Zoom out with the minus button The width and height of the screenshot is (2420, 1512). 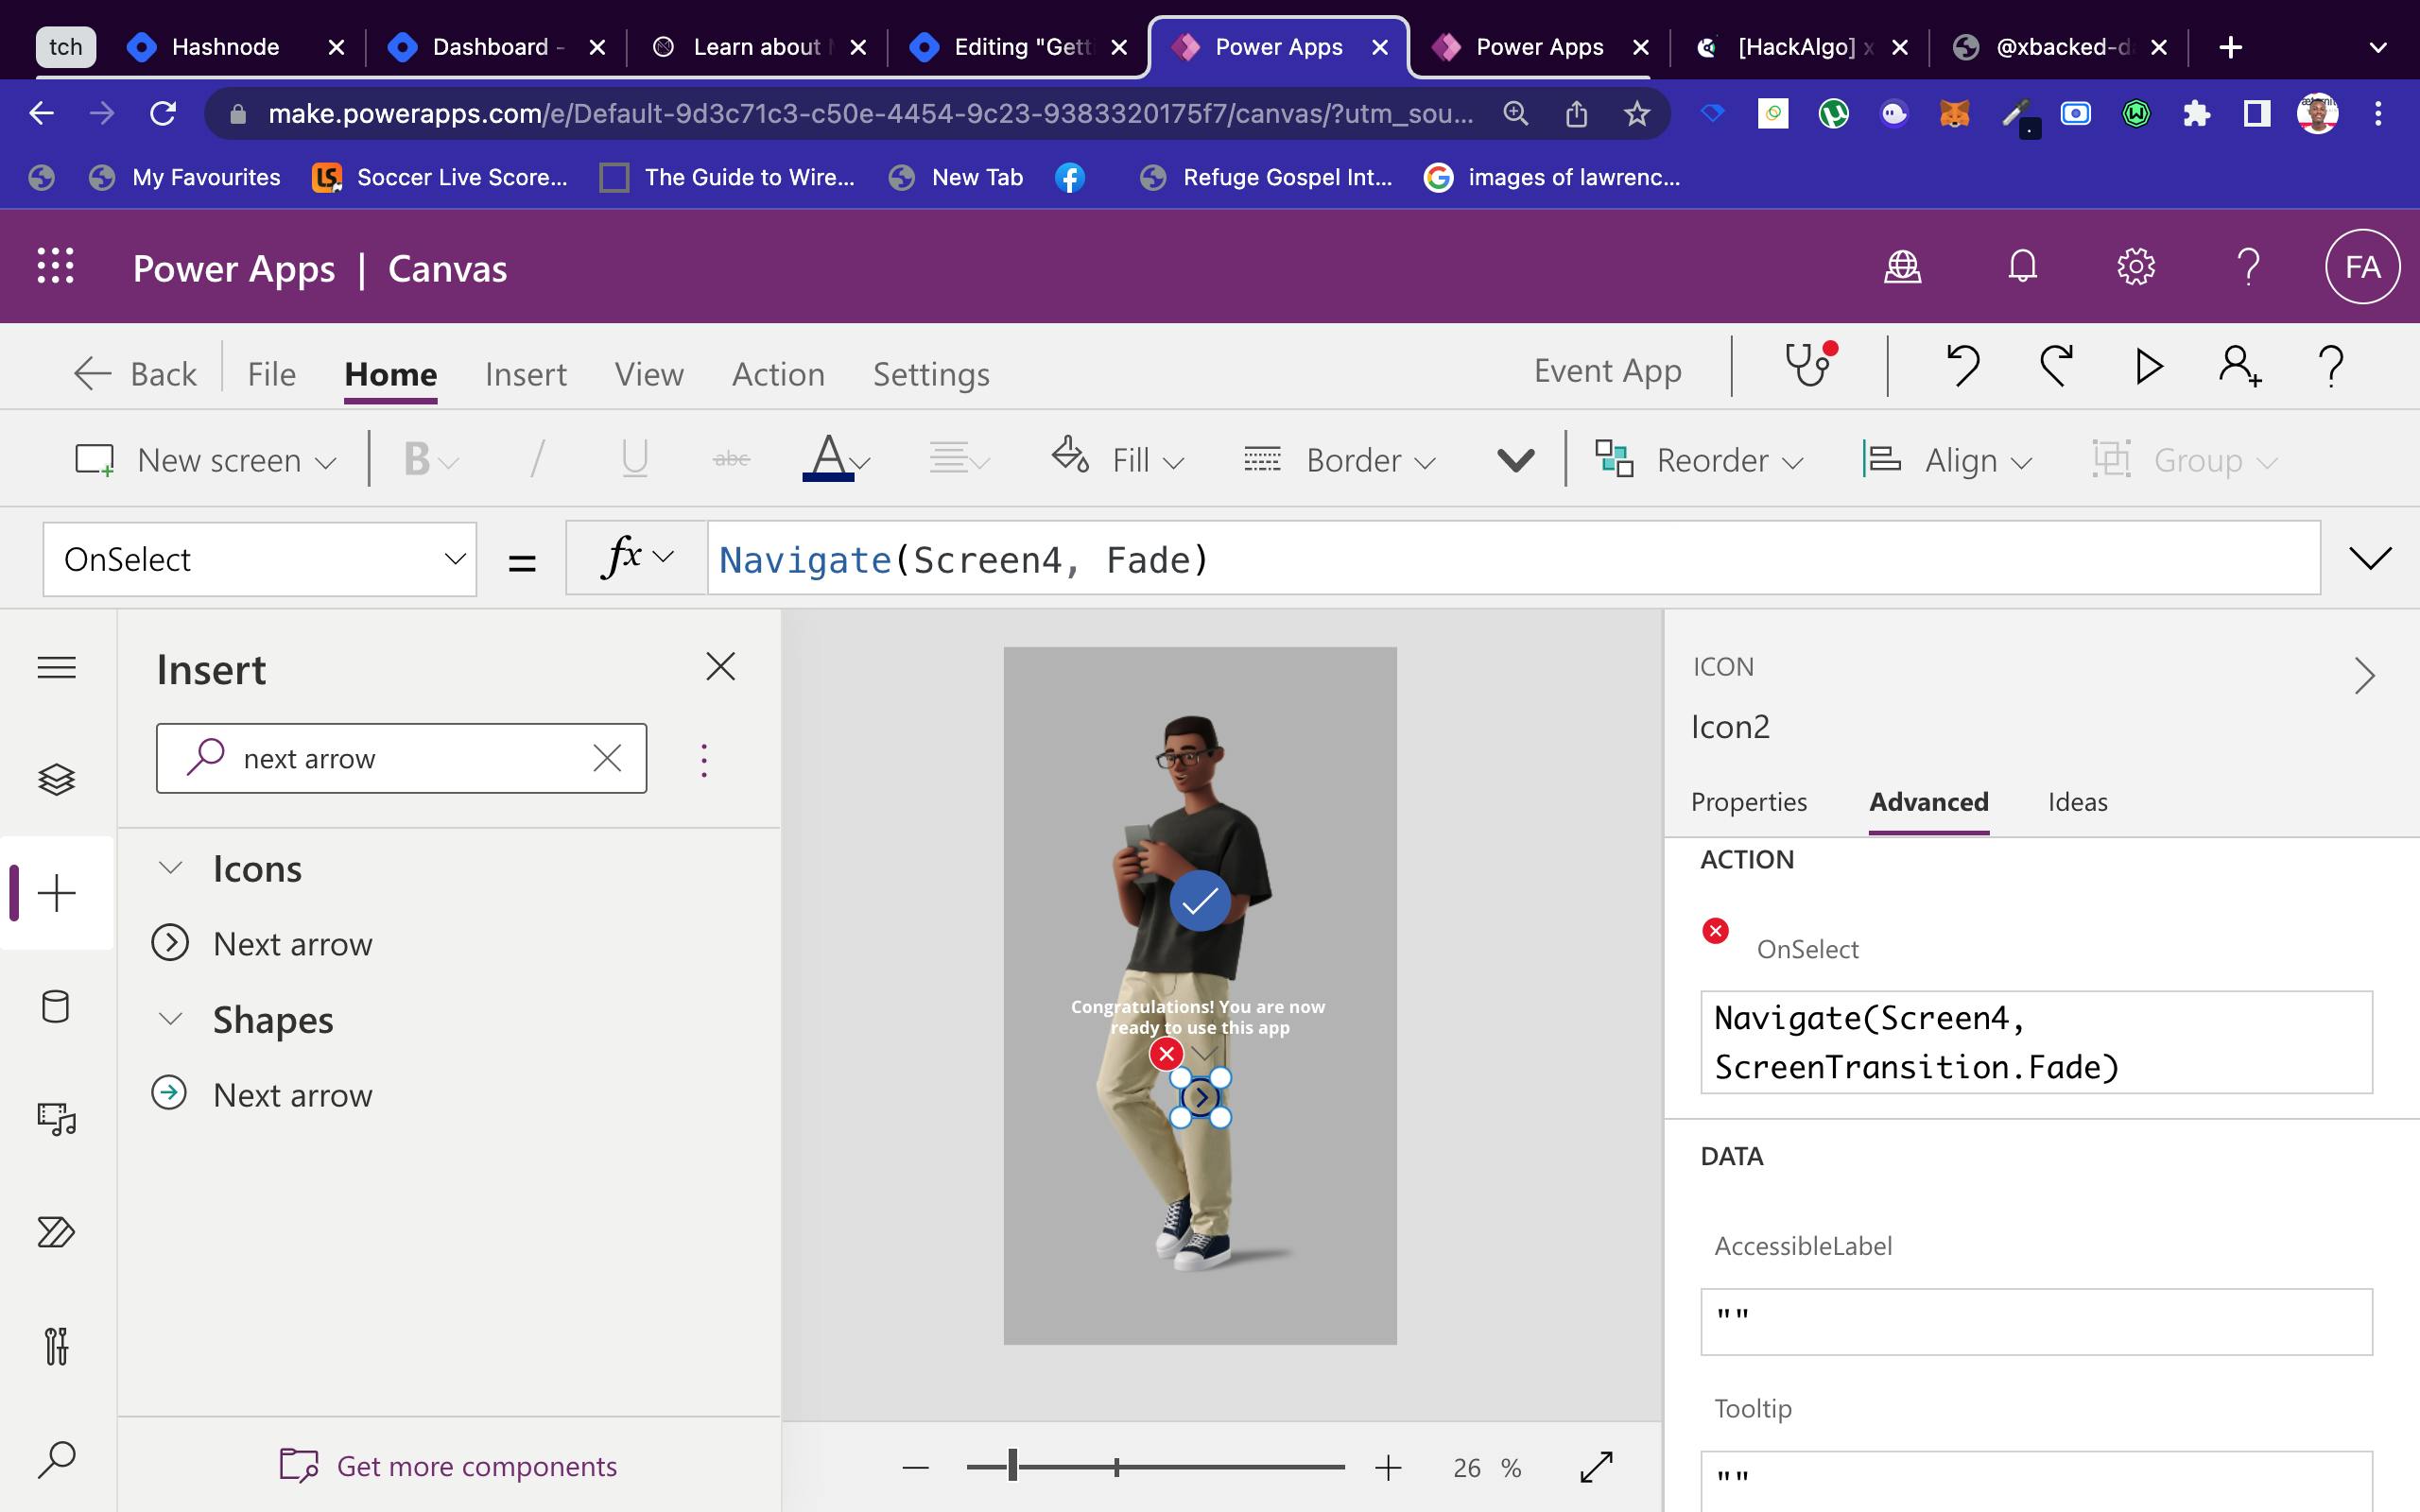[x=915, y=1467]
